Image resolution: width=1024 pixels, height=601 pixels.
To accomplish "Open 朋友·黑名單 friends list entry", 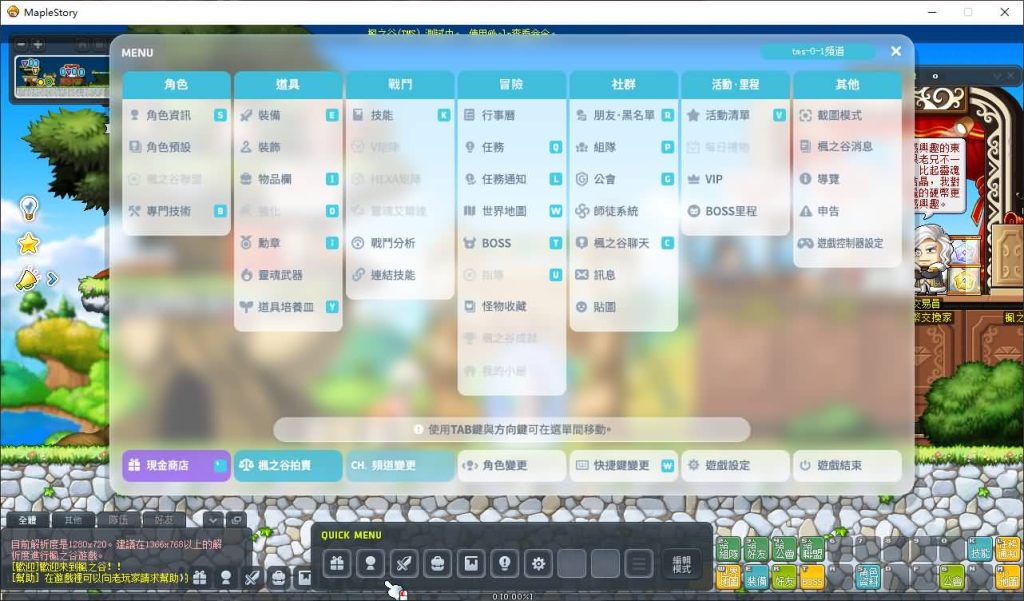I will point(624,115).
